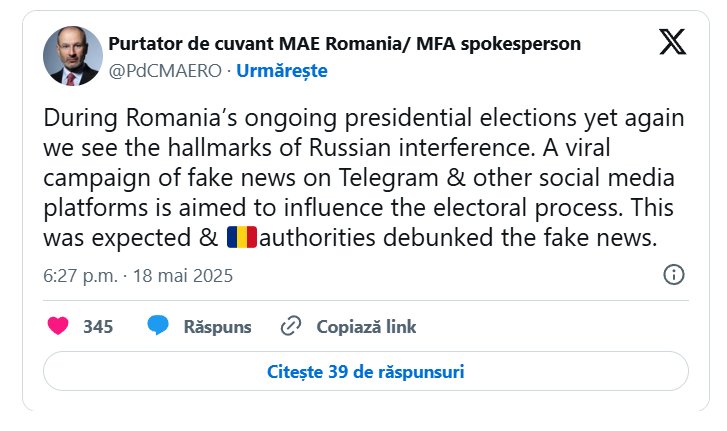Like the tweet with the heart icon

(x=59, y=326)
